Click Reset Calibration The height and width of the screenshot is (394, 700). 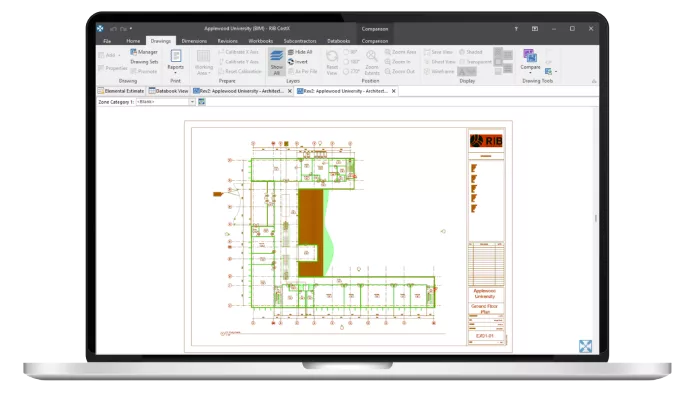[240, 71]
